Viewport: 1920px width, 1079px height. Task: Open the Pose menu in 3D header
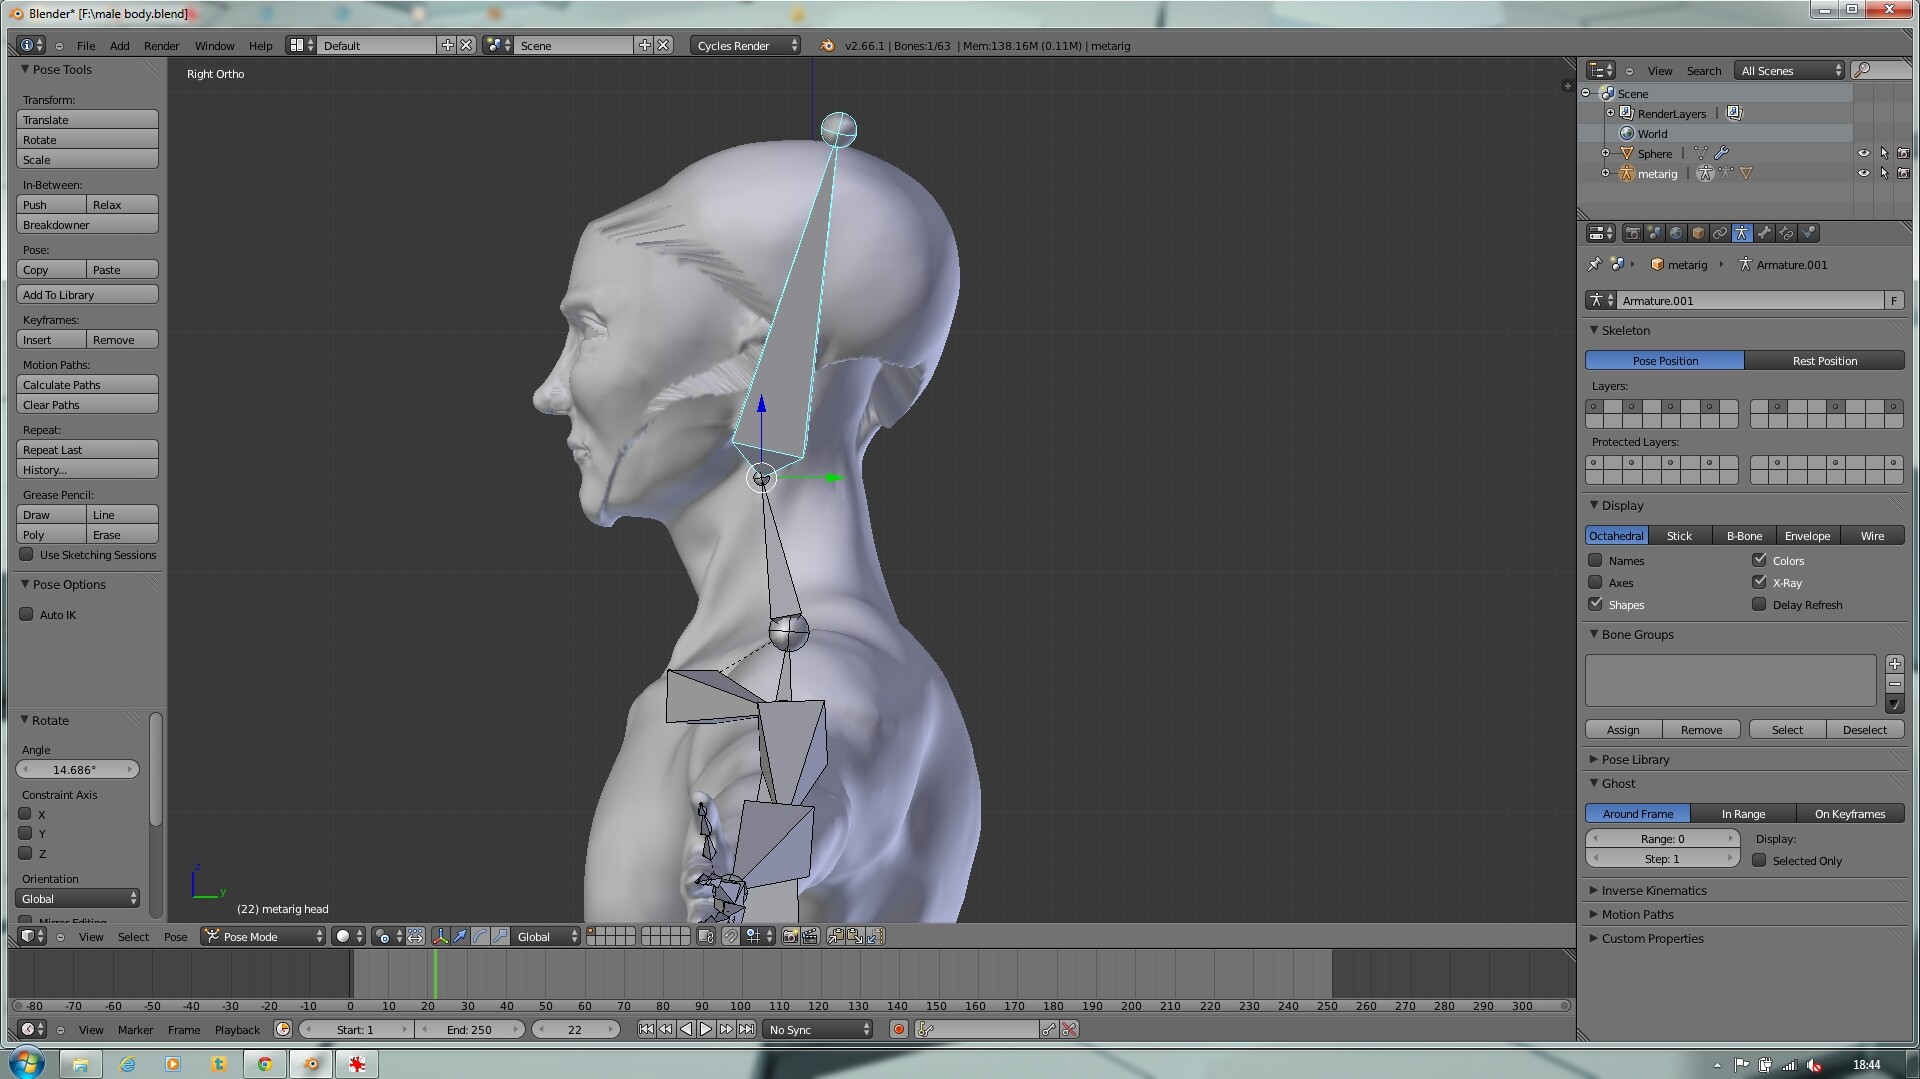(x=176, y=937)
